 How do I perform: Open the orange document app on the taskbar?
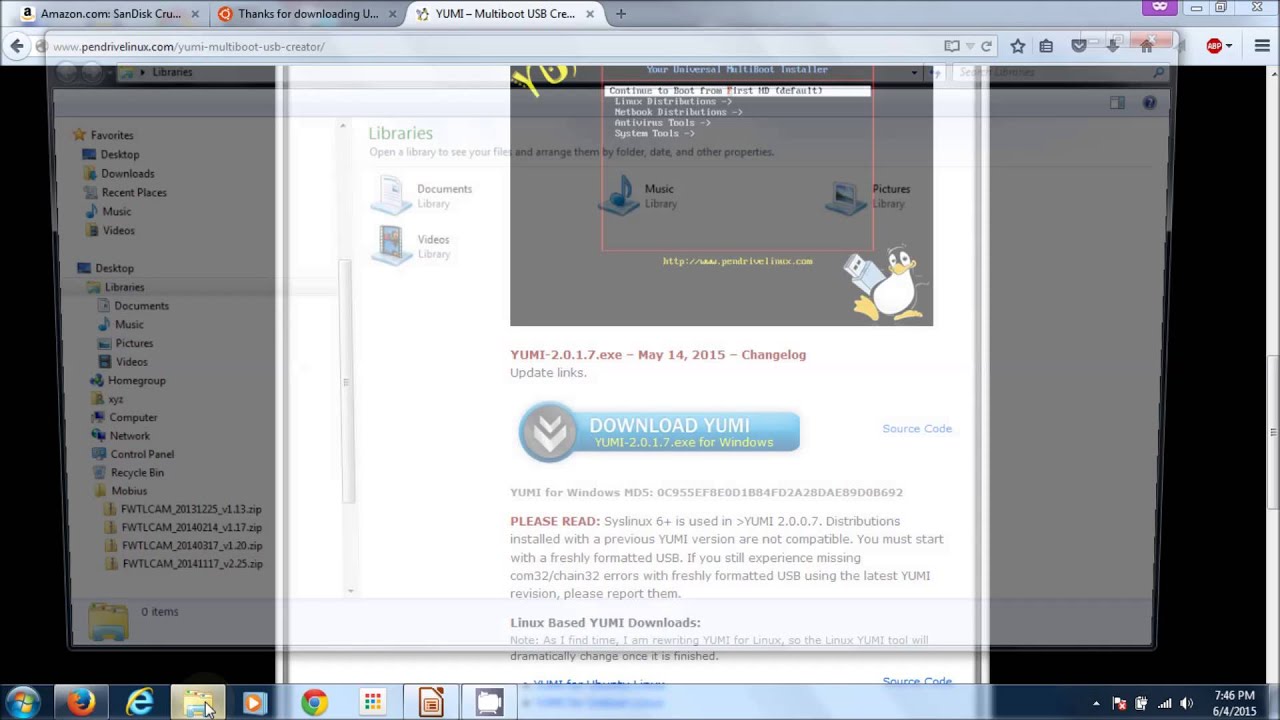click(430, 703)
